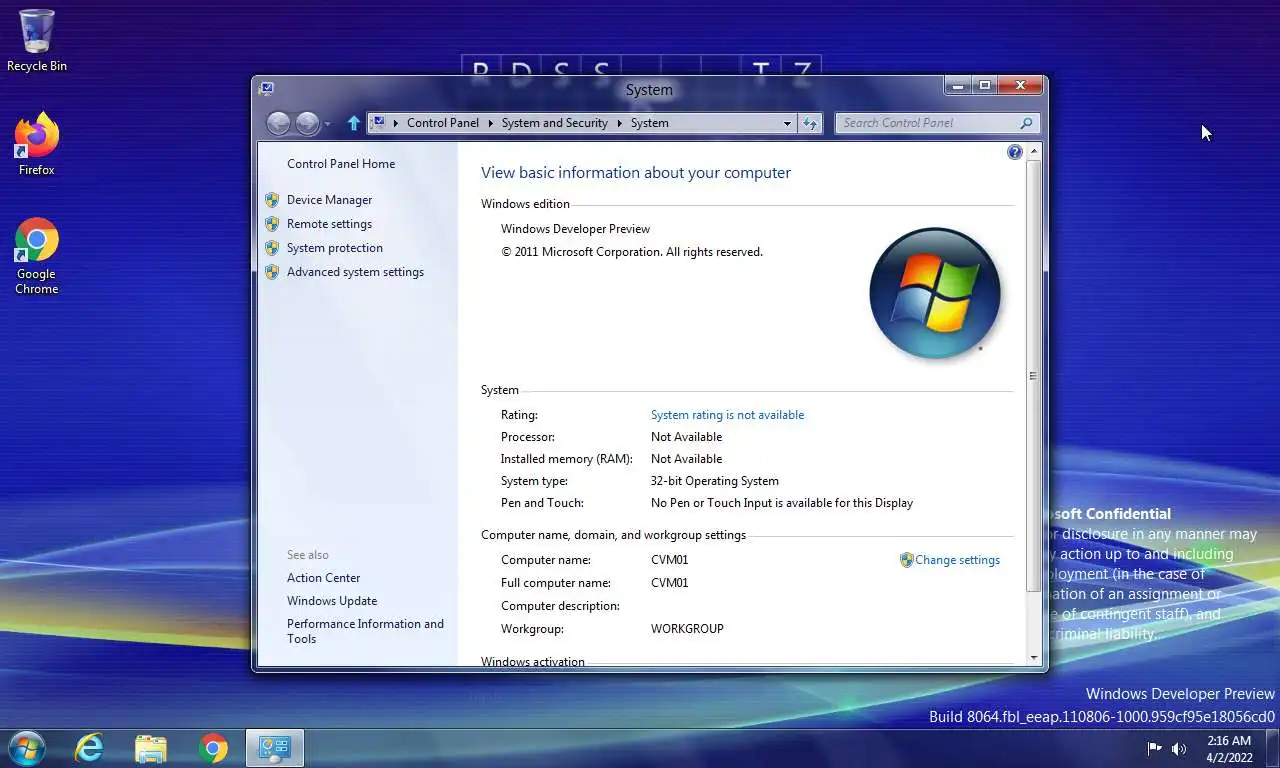Click Windows Developer Preview edition text
Viewport: 1280px width, 768px height.
[575, 229]
